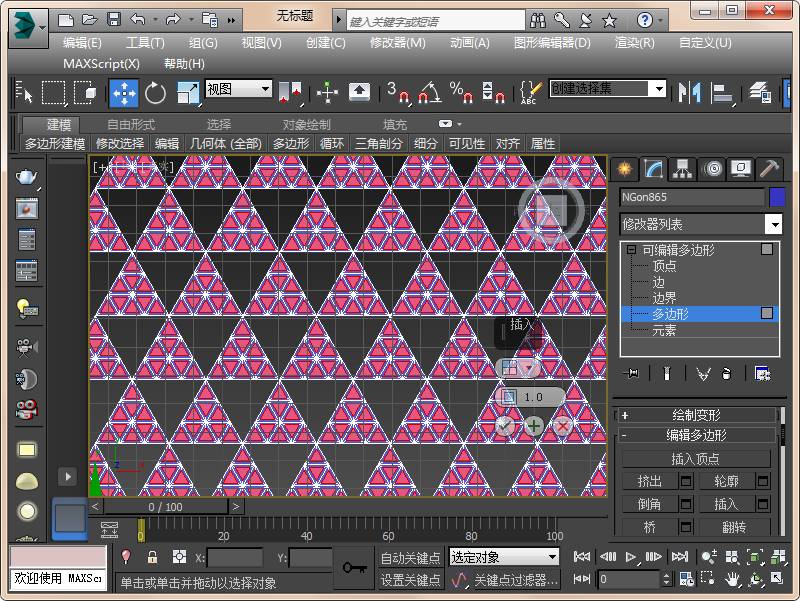The image size is (800, 601).
Task: Open the 渲染(R) menu
Action: [634, 43]
